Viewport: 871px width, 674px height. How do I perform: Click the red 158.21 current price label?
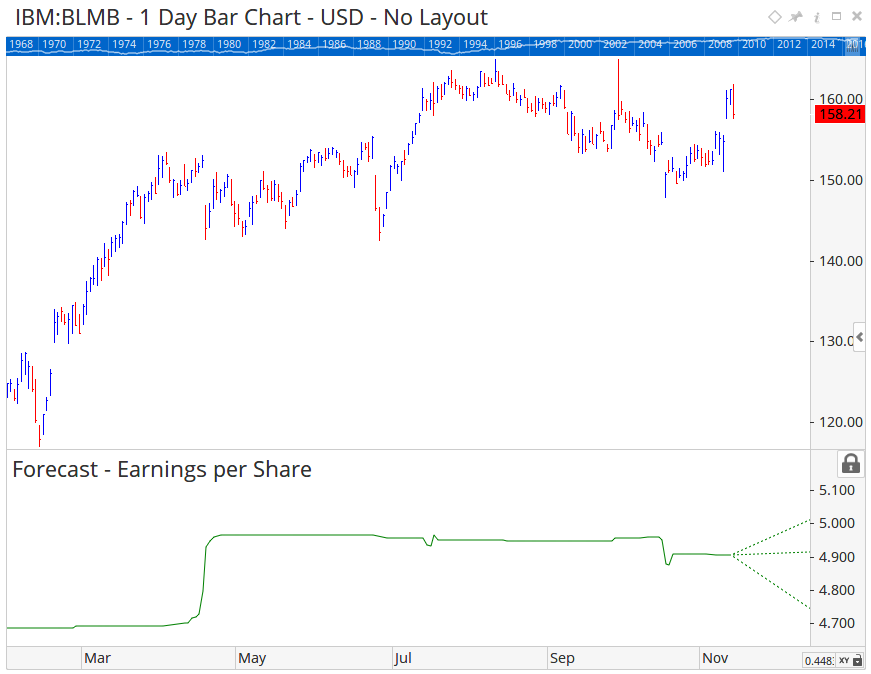tap(840, 114)
